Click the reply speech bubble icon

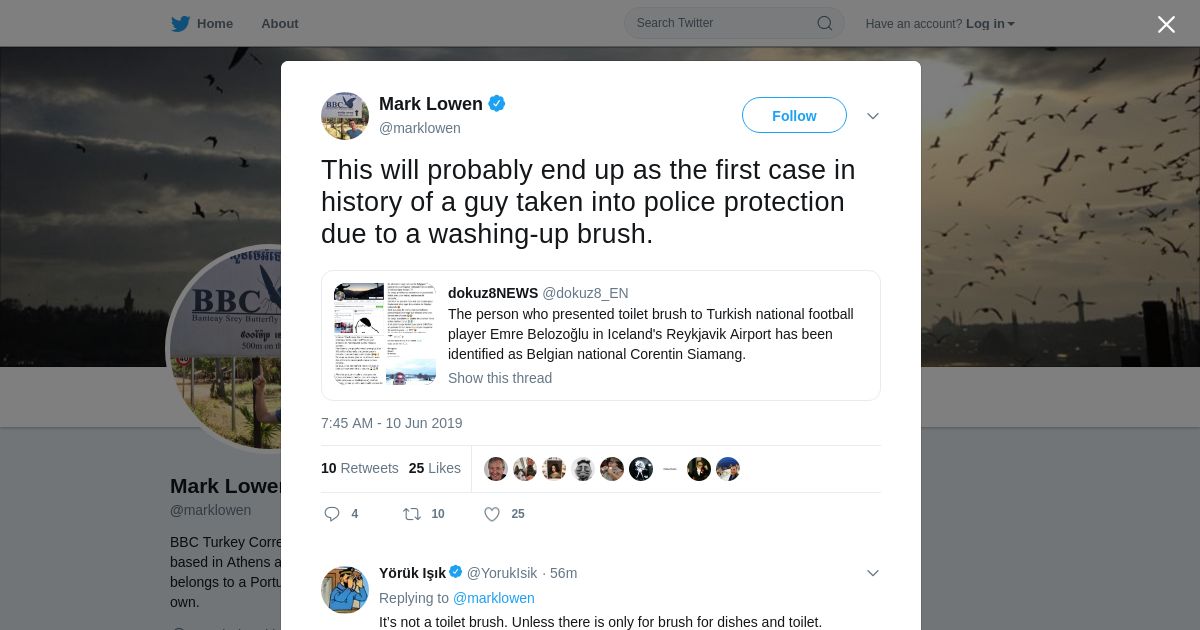pyautogui.click(x=332, y=514)
